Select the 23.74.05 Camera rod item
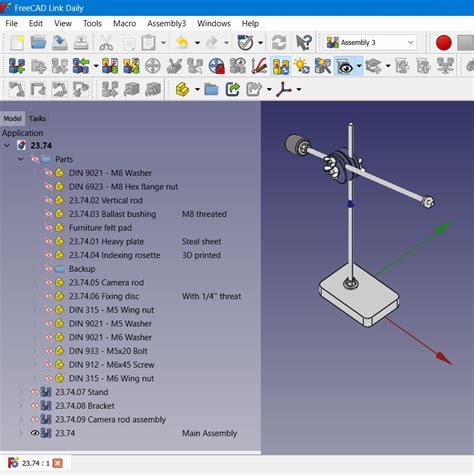The height and width of the screenshot is (475, 474). tap(106, 282)
